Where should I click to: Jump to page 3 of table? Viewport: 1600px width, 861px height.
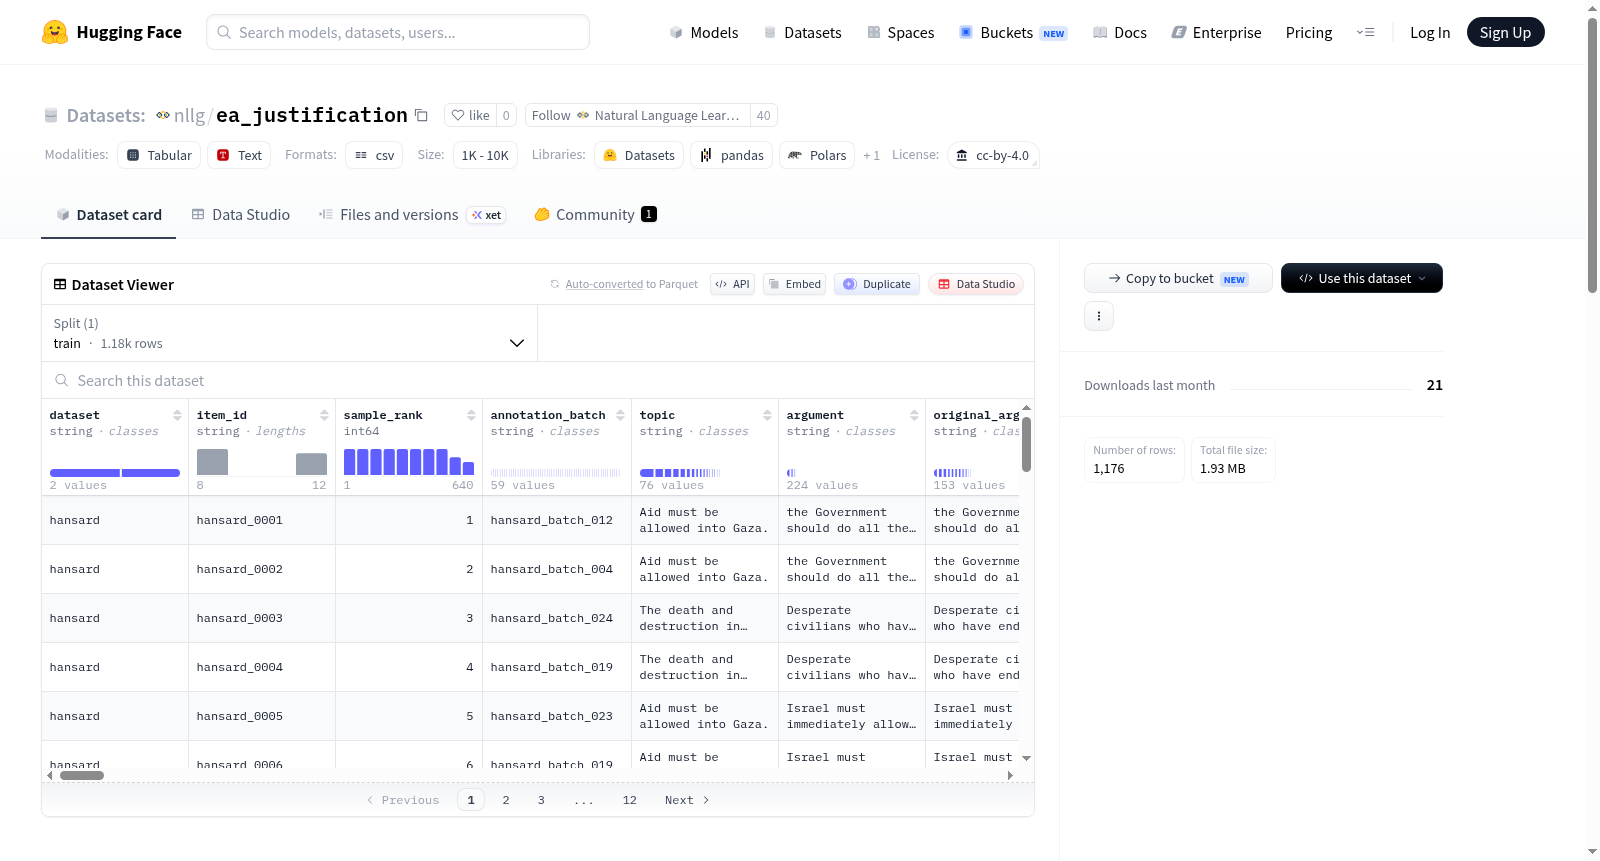coord(541,800)
